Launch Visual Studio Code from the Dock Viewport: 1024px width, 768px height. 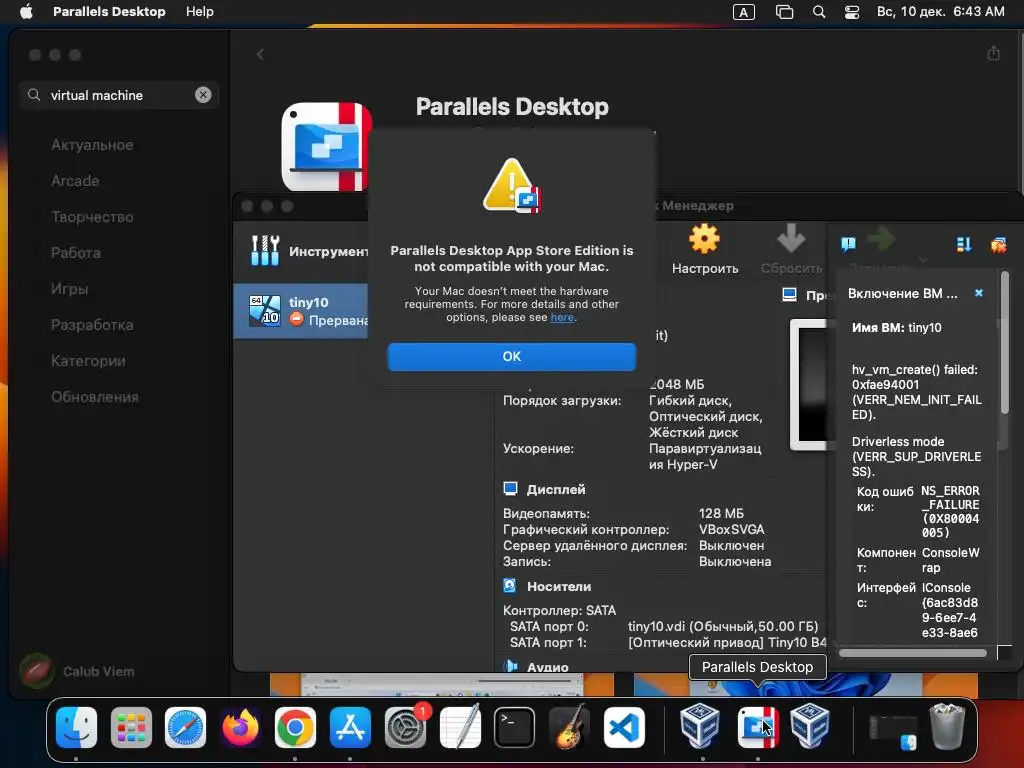pyautogui.click(x=624, y=727)
